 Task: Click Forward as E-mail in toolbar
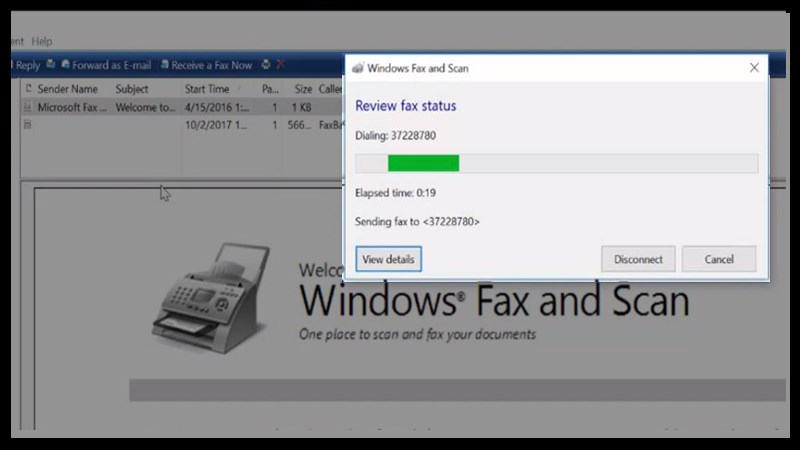coord(107,65)
